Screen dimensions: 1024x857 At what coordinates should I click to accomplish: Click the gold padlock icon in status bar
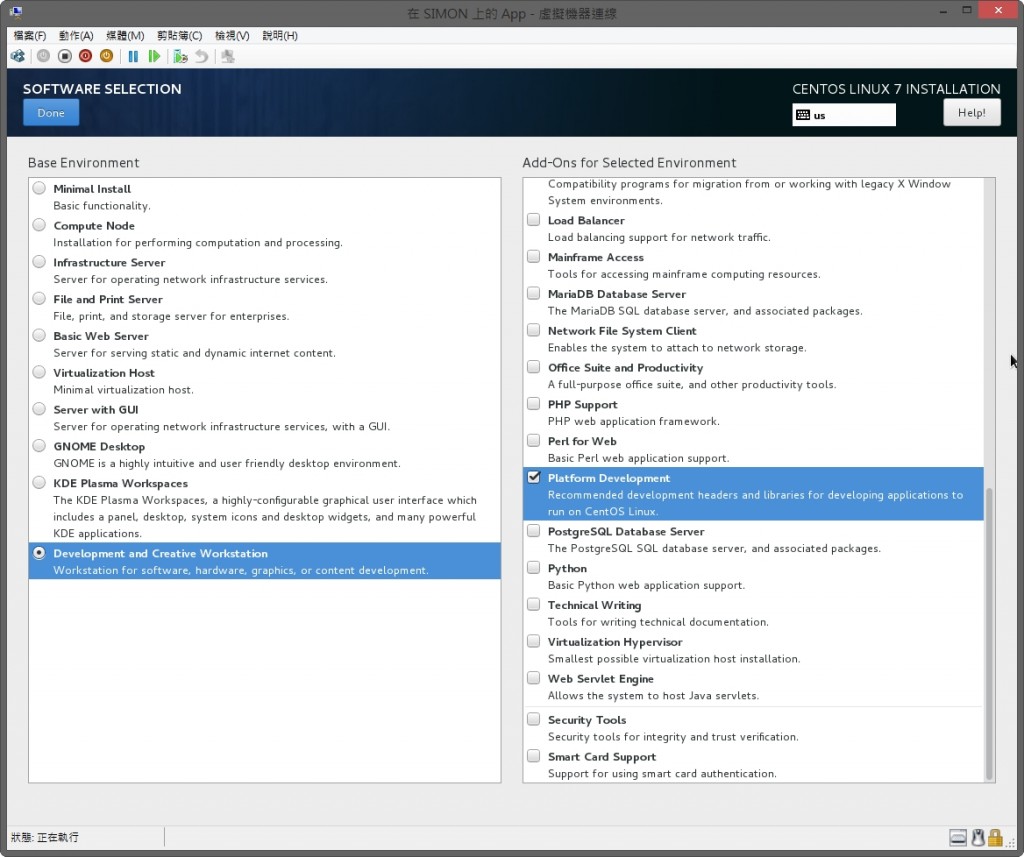(x=995, y=837)
